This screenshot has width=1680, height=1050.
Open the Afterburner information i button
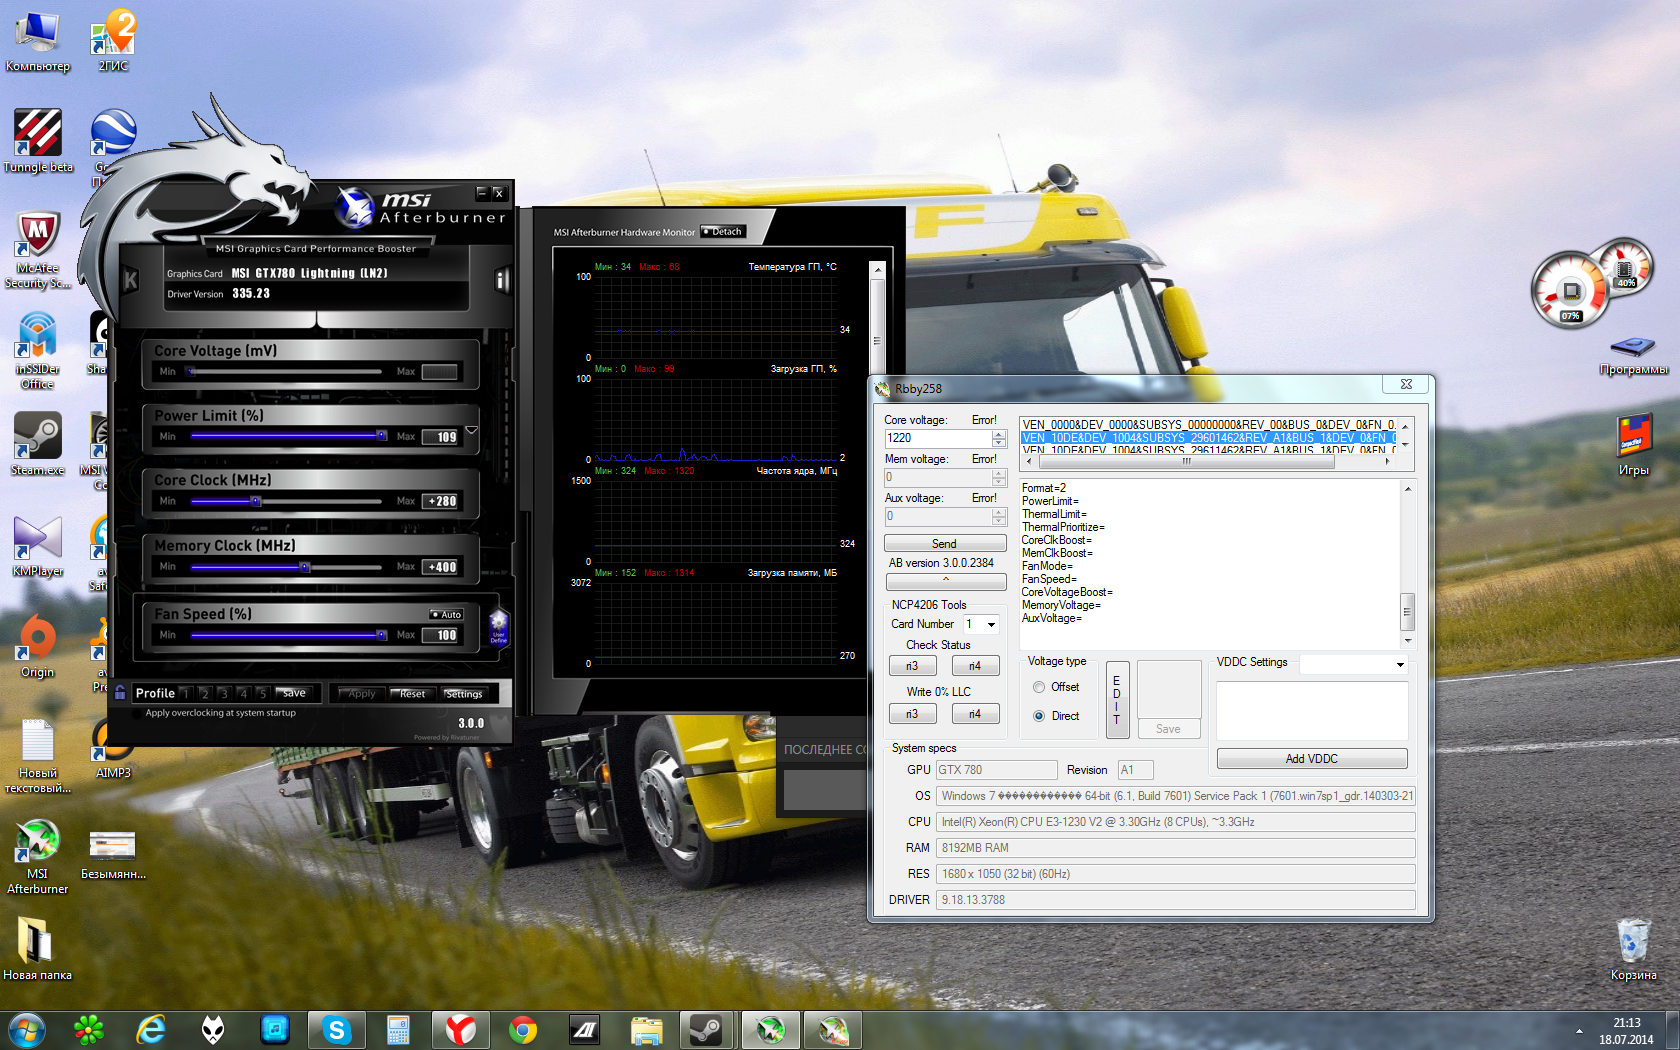(x=502, y=281)
